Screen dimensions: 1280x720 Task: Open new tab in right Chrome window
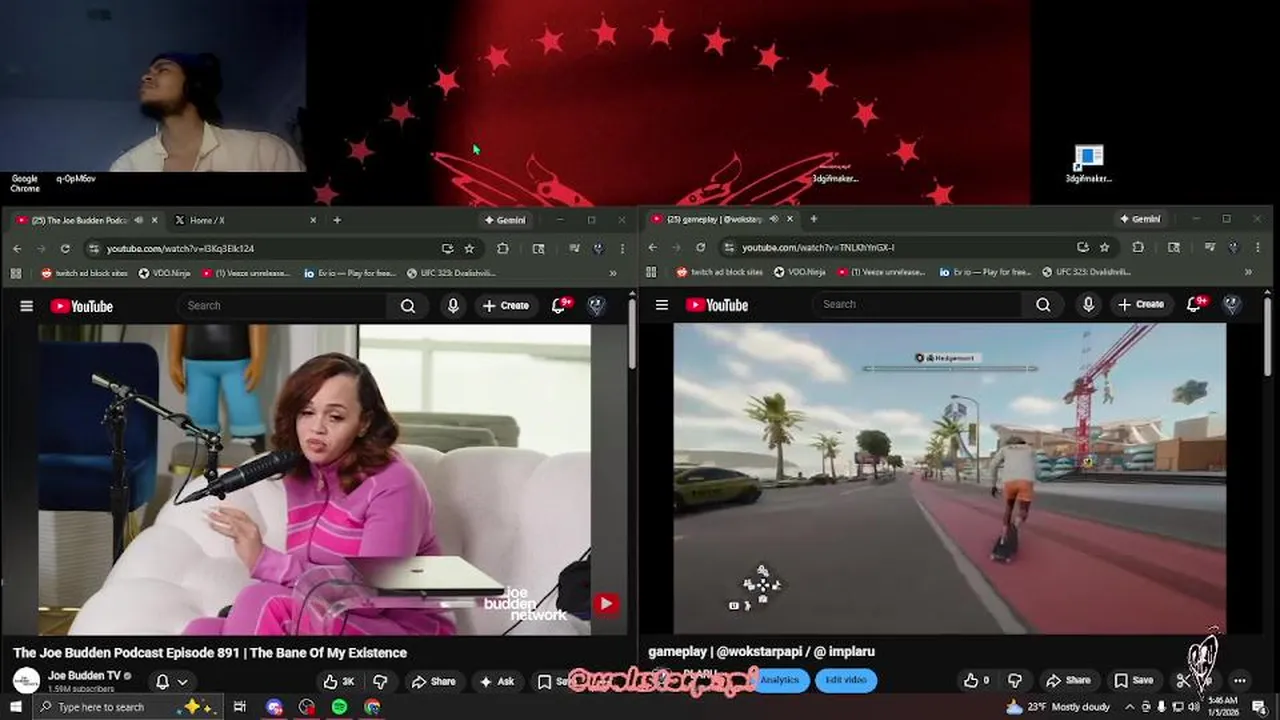click(813, 219)
